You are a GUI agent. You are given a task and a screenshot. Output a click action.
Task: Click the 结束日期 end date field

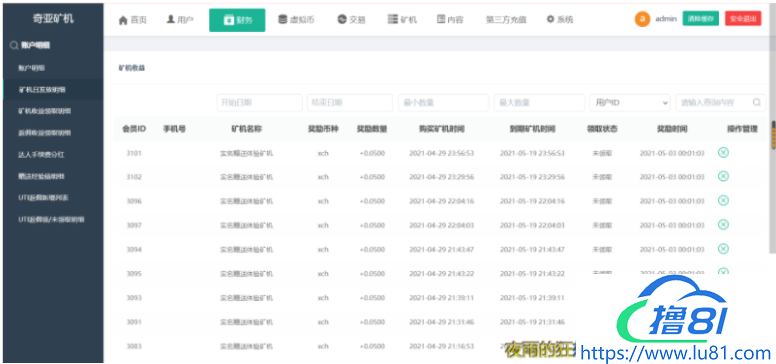(x=350, y=102)
